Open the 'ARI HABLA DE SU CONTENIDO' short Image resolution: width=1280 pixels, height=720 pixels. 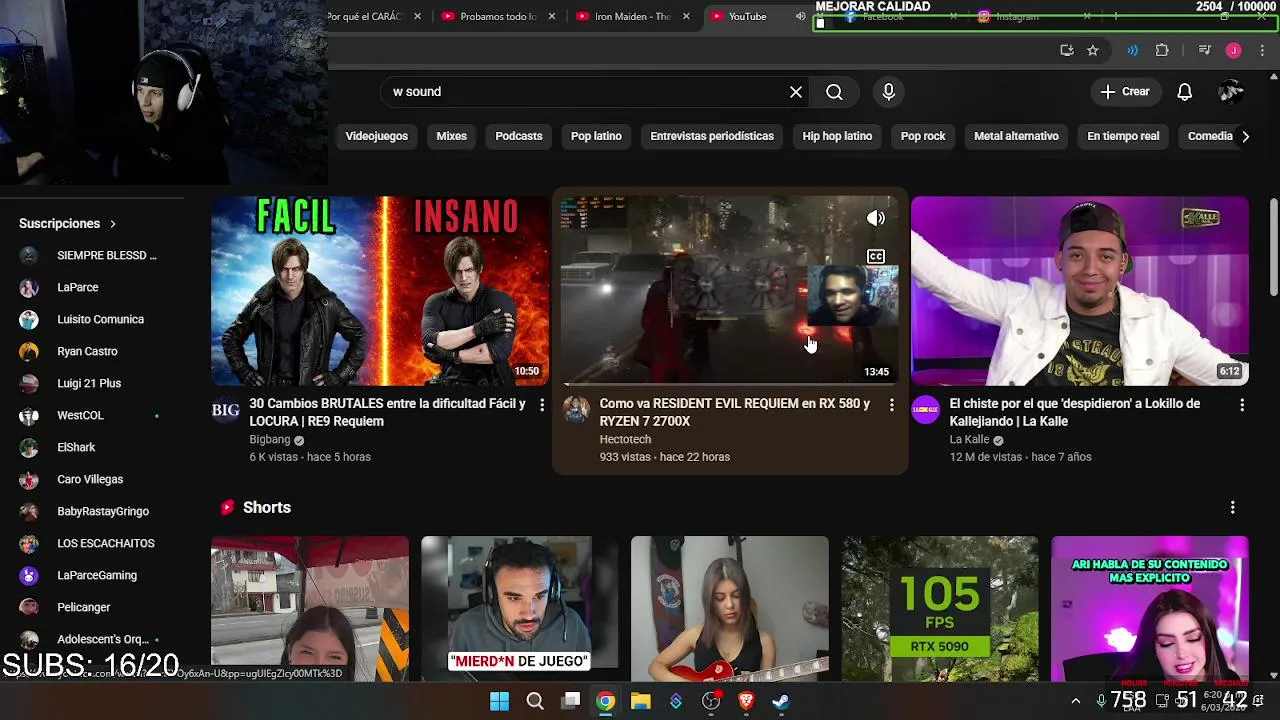tap(1150, 608)
